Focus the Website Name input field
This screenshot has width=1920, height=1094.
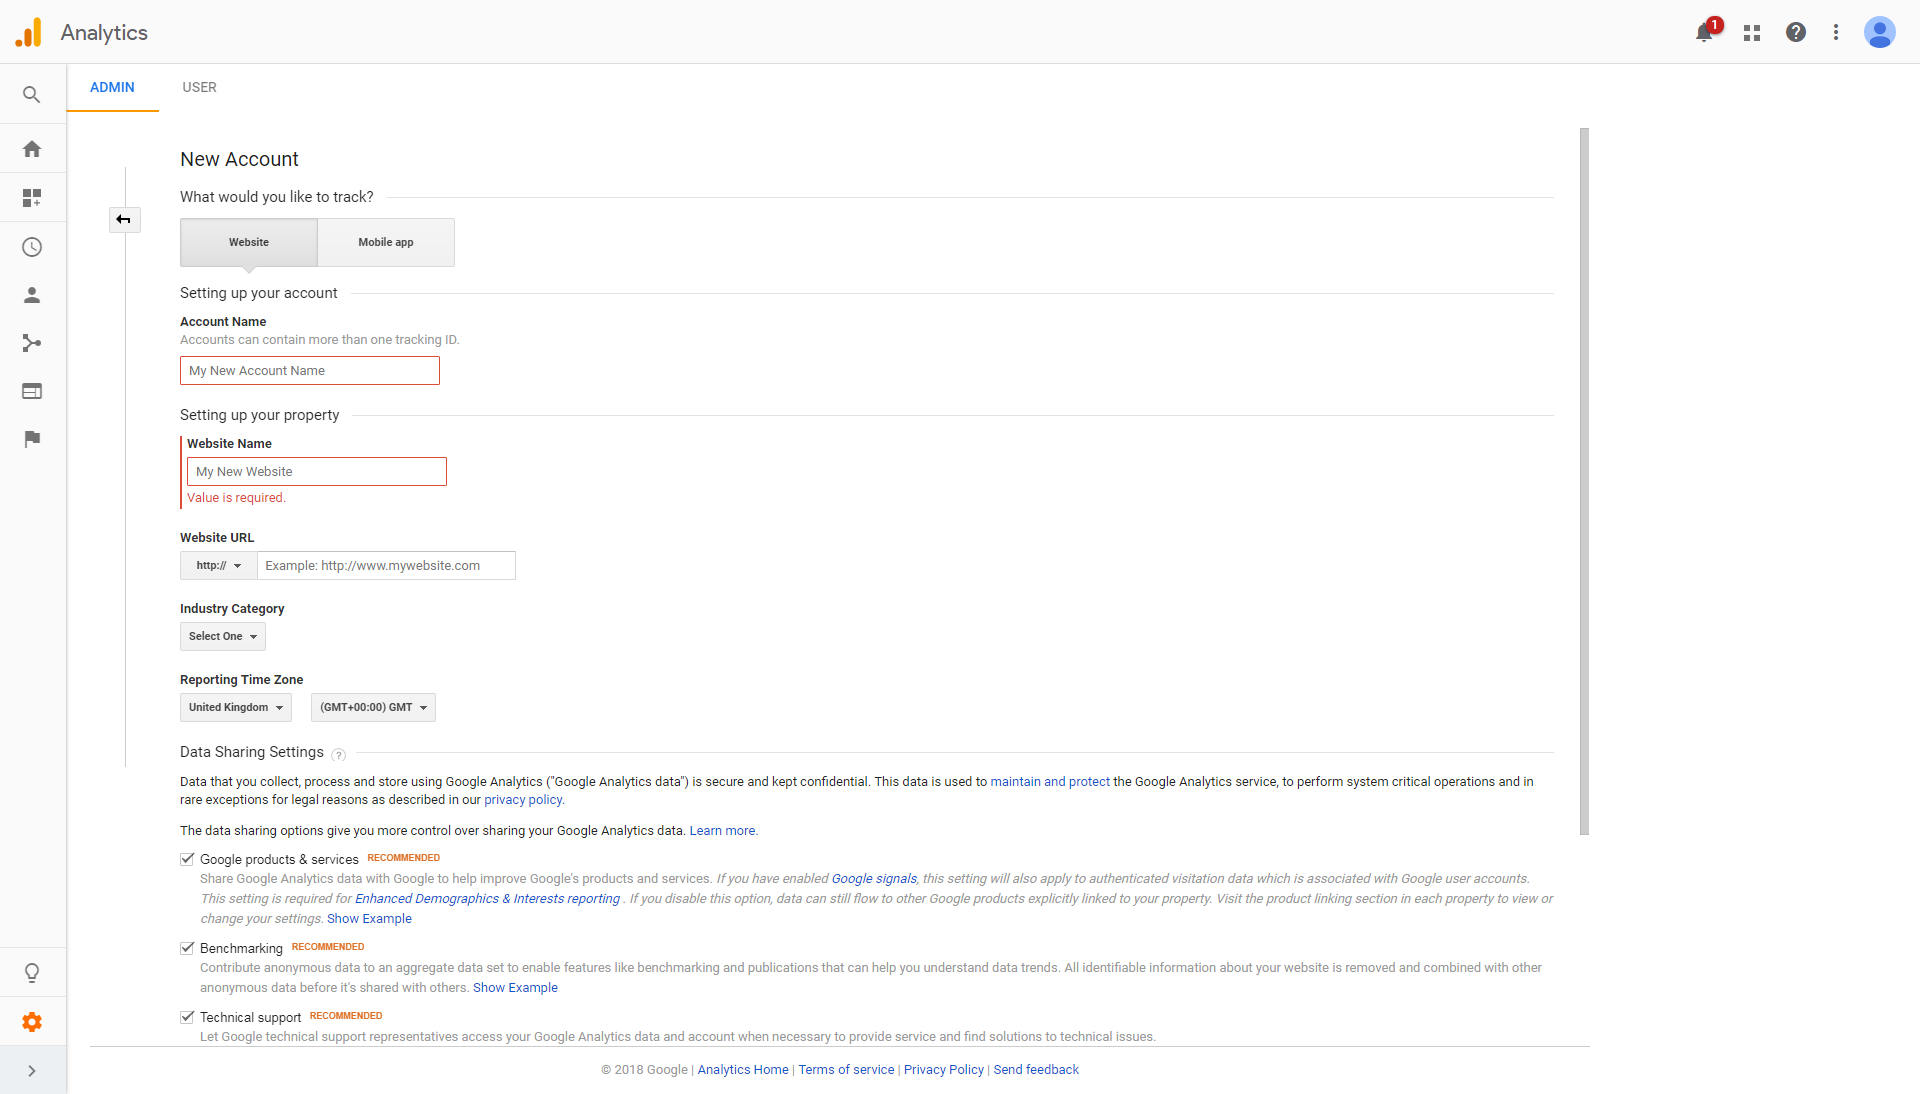(x=317, y=472)
